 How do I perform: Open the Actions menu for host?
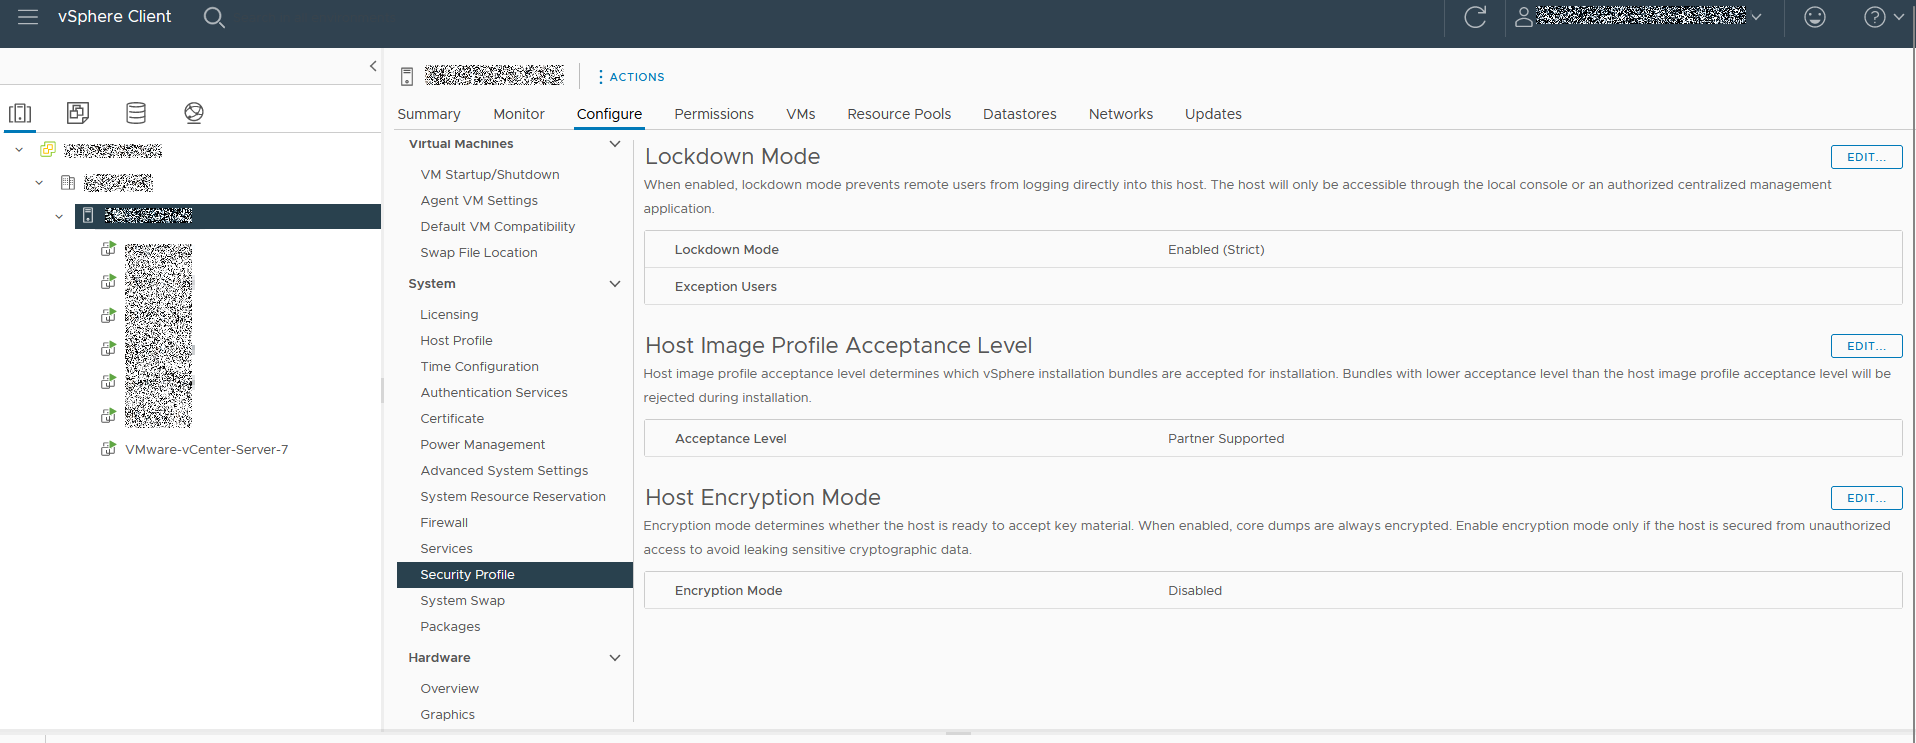pos(631,77)
